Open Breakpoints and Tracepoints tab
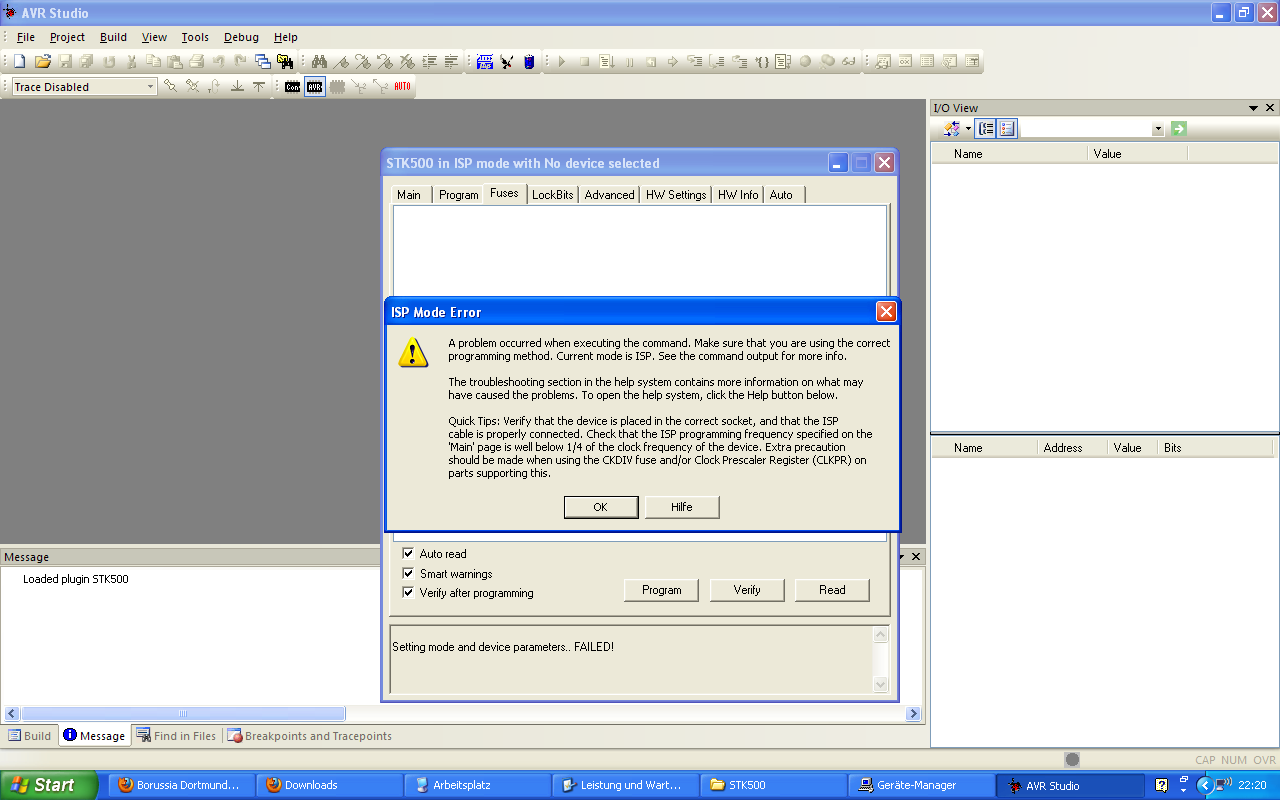 pos(310,736)
